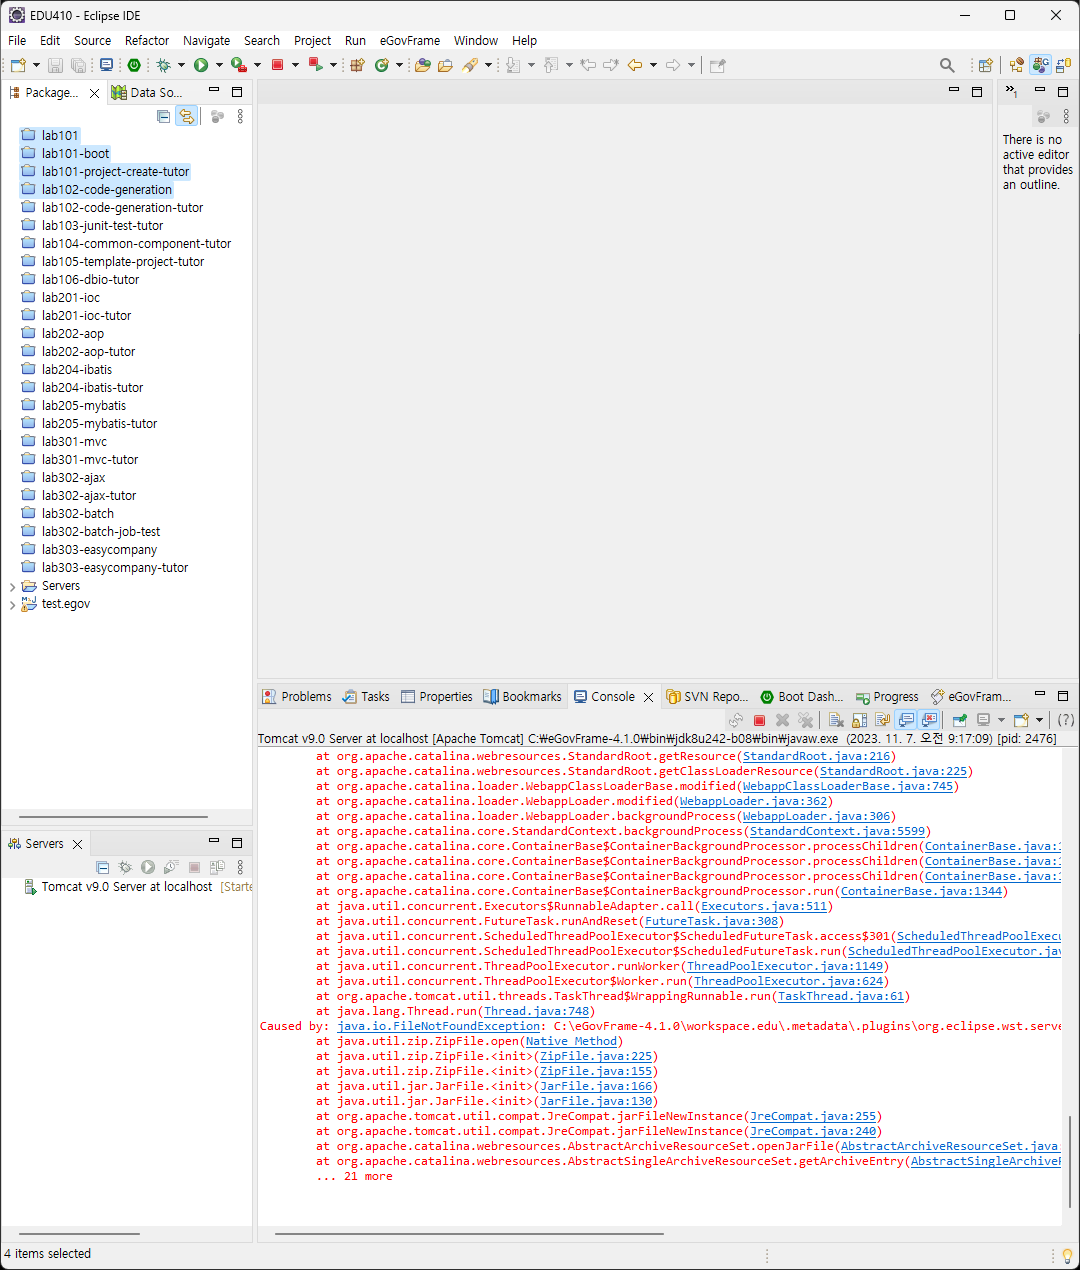Select the eGovFrame perspective button
Screen dimensions: 1080x1270
(1041, 65)
